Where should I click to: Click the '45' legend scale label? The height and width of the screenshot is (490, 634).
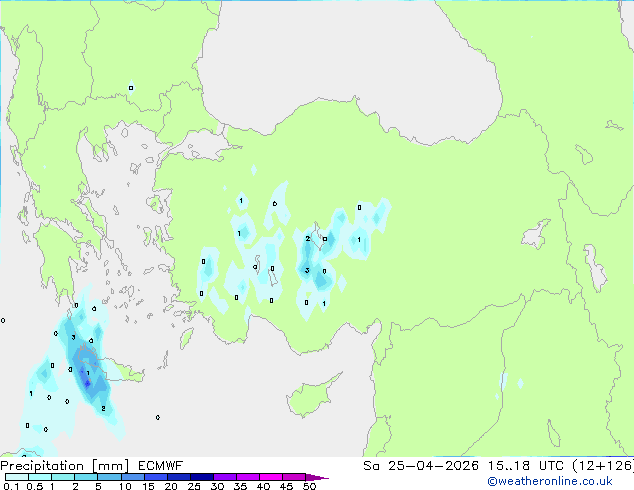[x=287, y=486]
